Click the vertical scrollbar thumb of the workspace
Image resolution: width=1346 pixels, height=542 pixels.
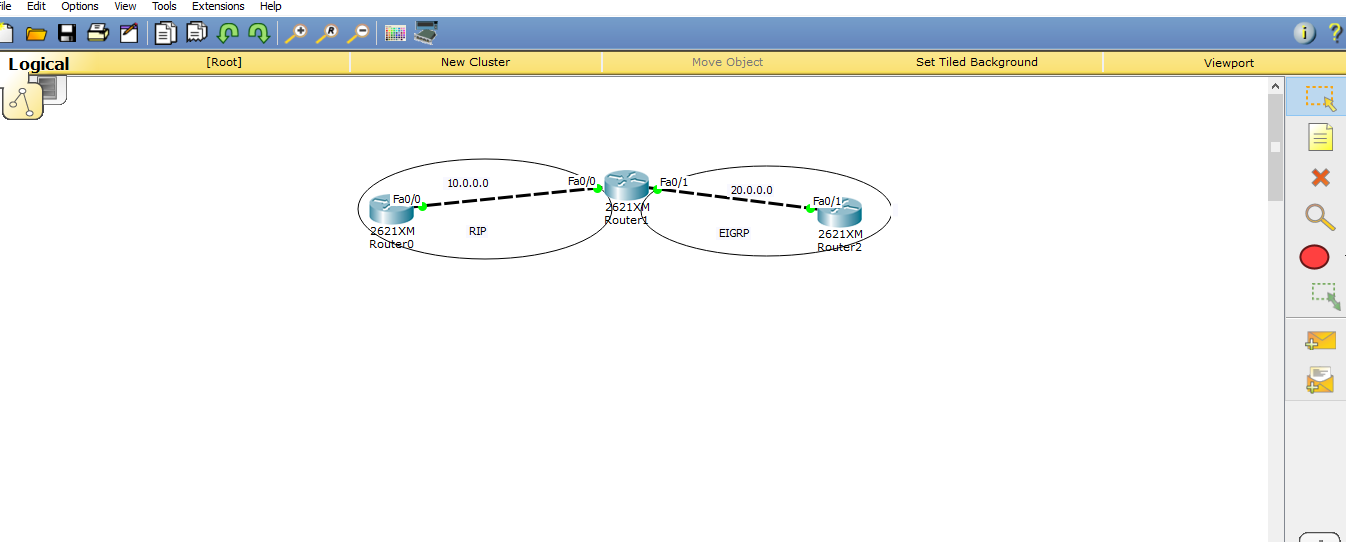pos(1275,148)
